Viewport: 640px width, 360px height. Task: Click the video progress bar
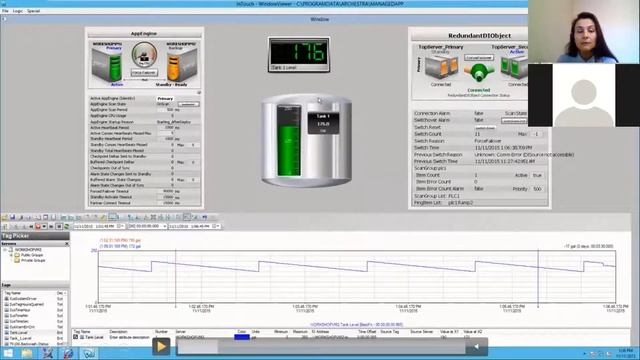pyautogui.click(x=321, y=347)
